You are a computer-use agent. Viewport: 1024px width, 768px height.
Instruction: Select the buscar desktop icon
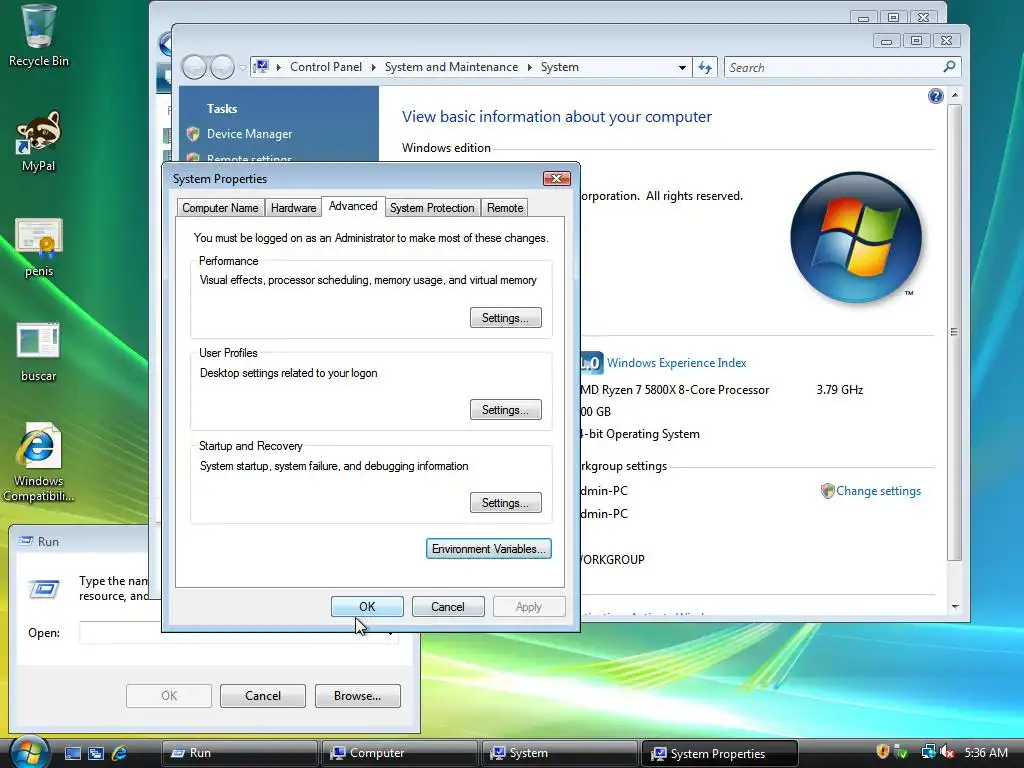click(x=39, y=351)
